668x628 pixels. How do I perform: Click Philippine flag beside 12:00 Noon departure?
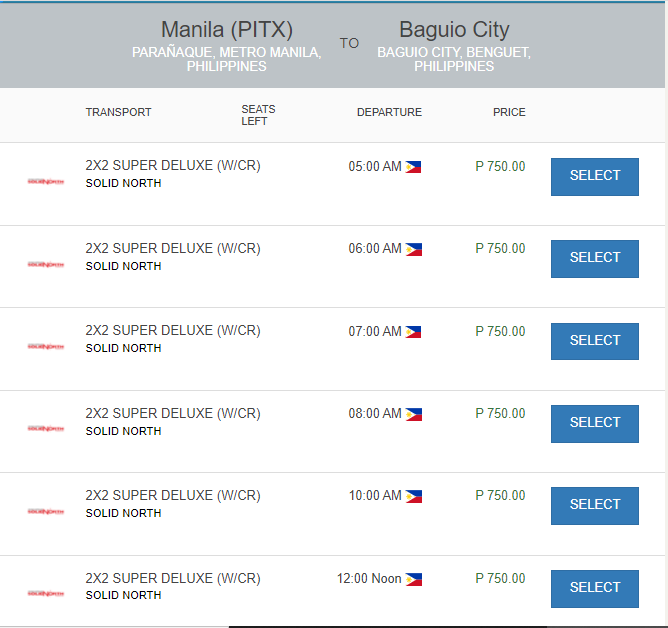click(x=413, y=579)
